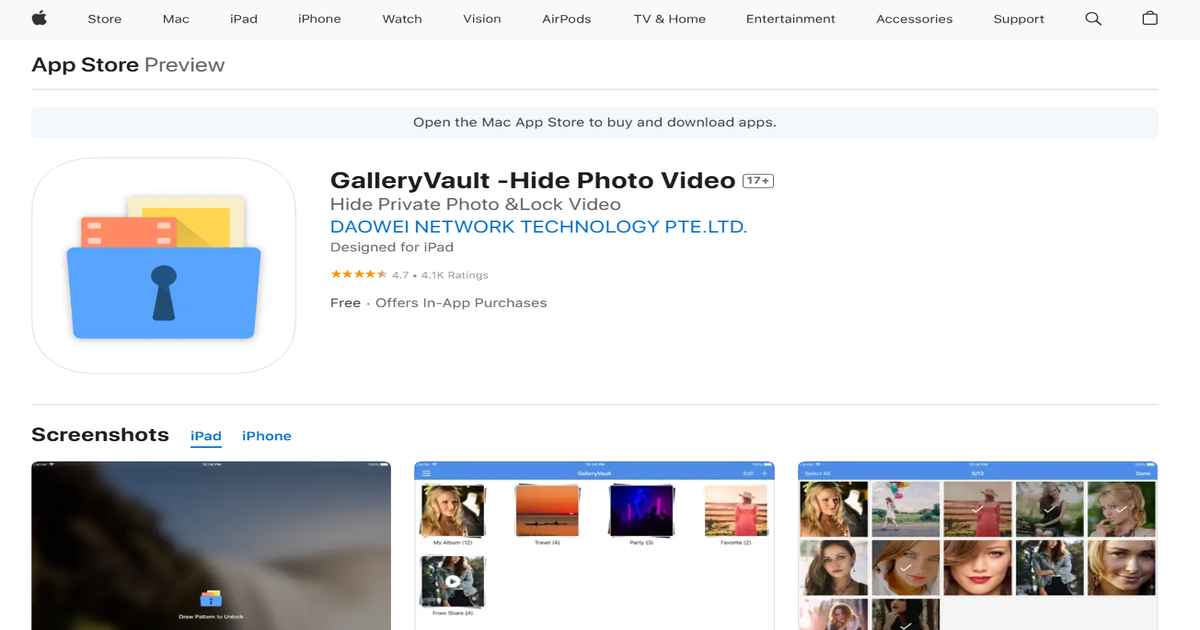
Task: Click the Designed for iPad text
Action: click(392, 247)
